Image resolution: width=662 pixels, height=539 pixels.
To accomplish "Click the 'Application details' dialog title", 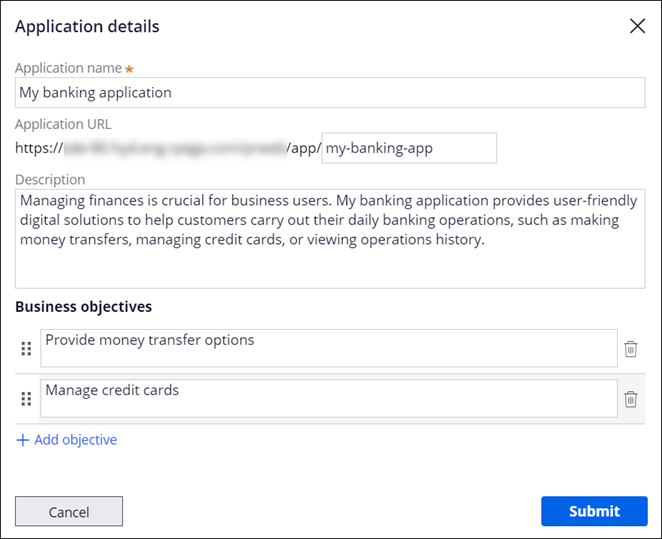I will tap(87, 27).
